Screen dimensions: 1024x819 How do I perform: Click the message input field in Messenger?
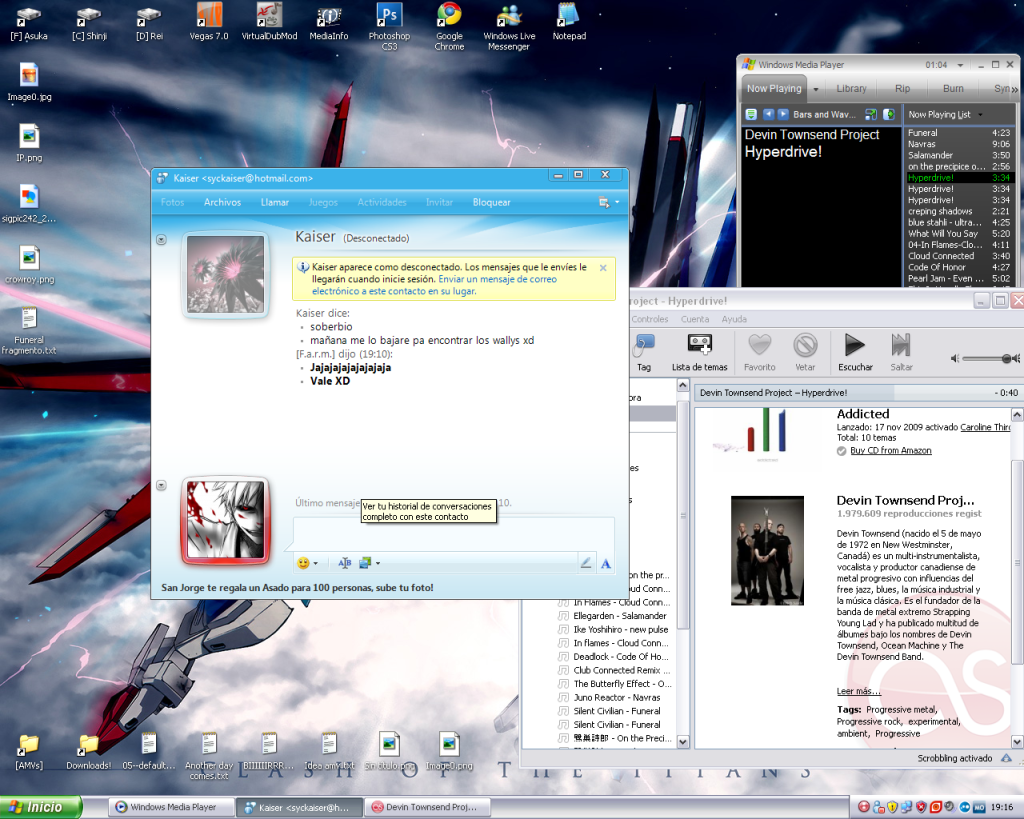click(x=454, y=534)
